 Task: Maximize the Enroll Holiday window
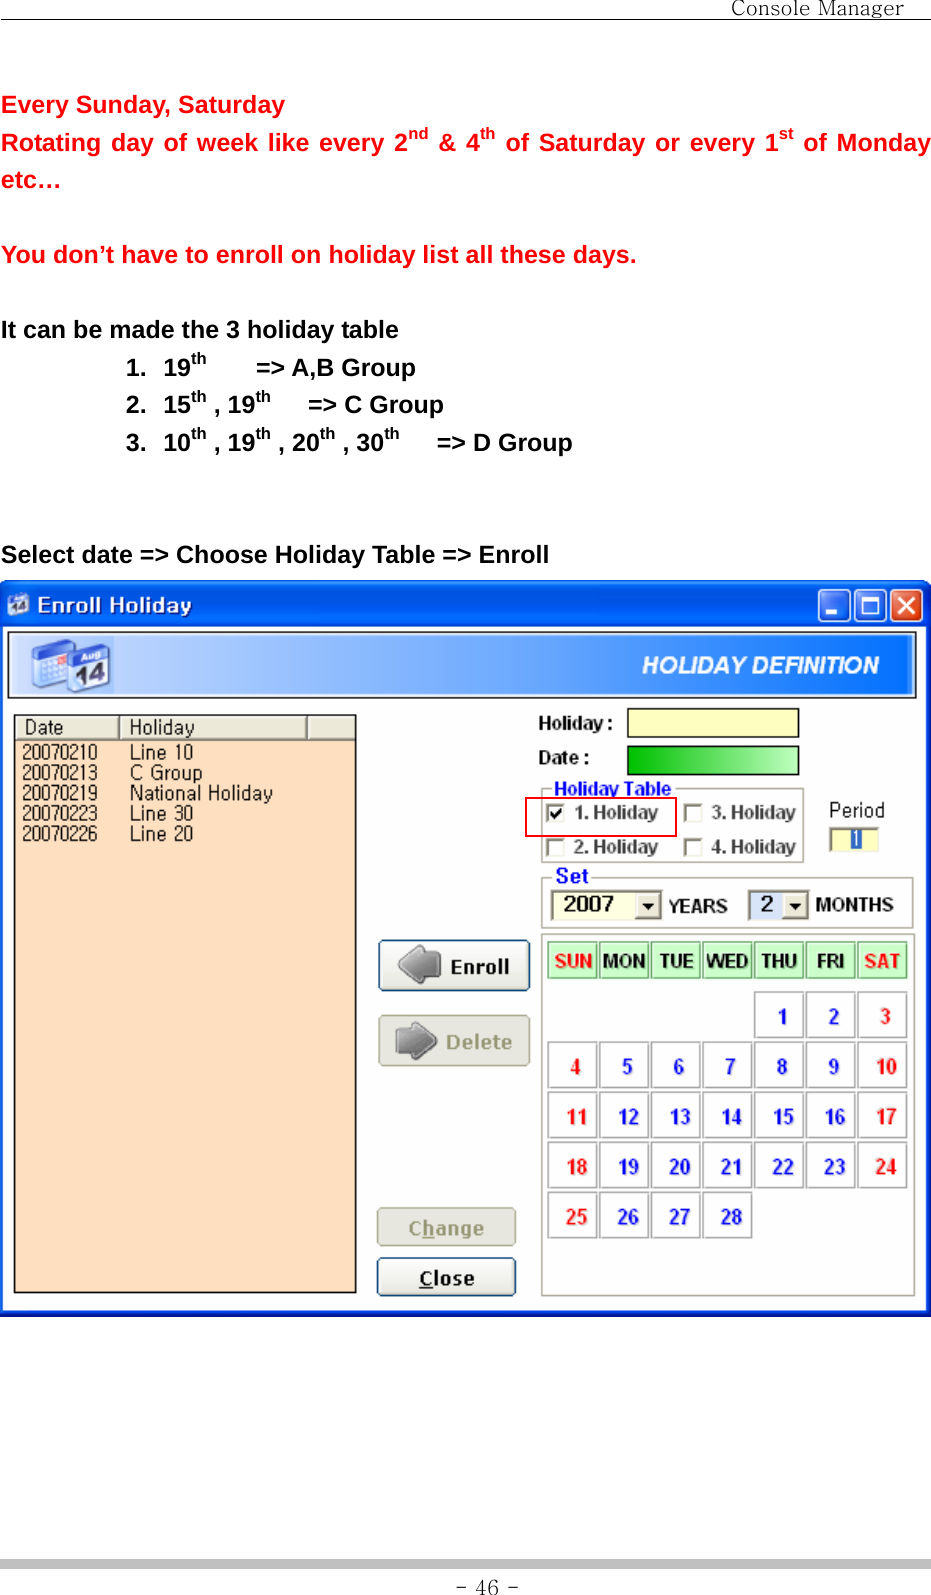tap(870, 605)
